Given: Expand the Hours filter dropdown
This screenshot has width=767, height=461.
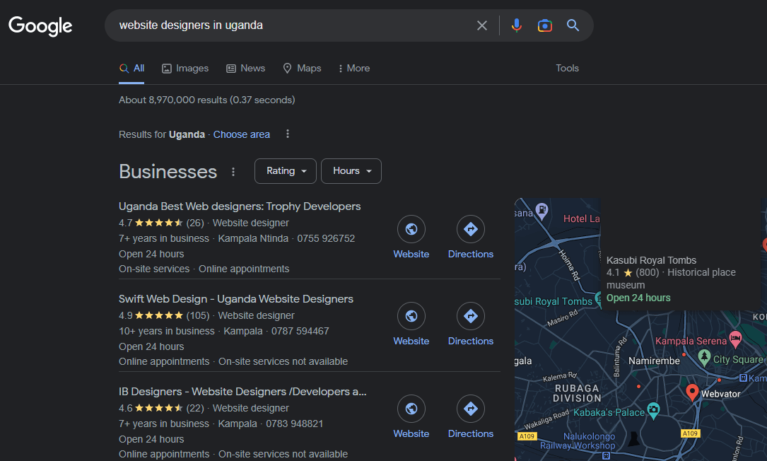Looking at the screenshot, I should 351,171.
